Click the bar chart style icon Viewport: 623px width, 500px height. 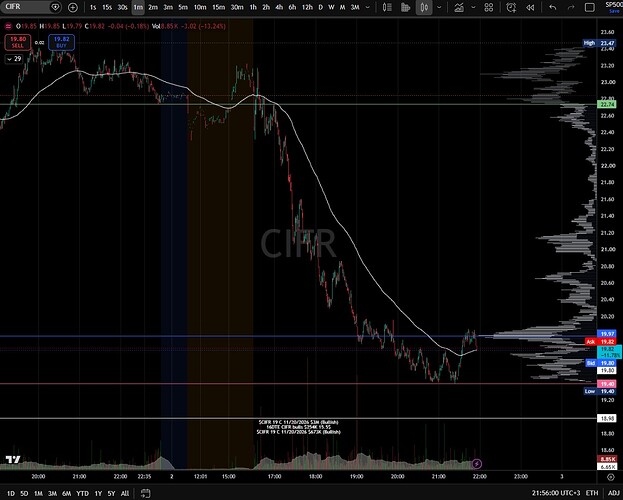click(406, 7)
